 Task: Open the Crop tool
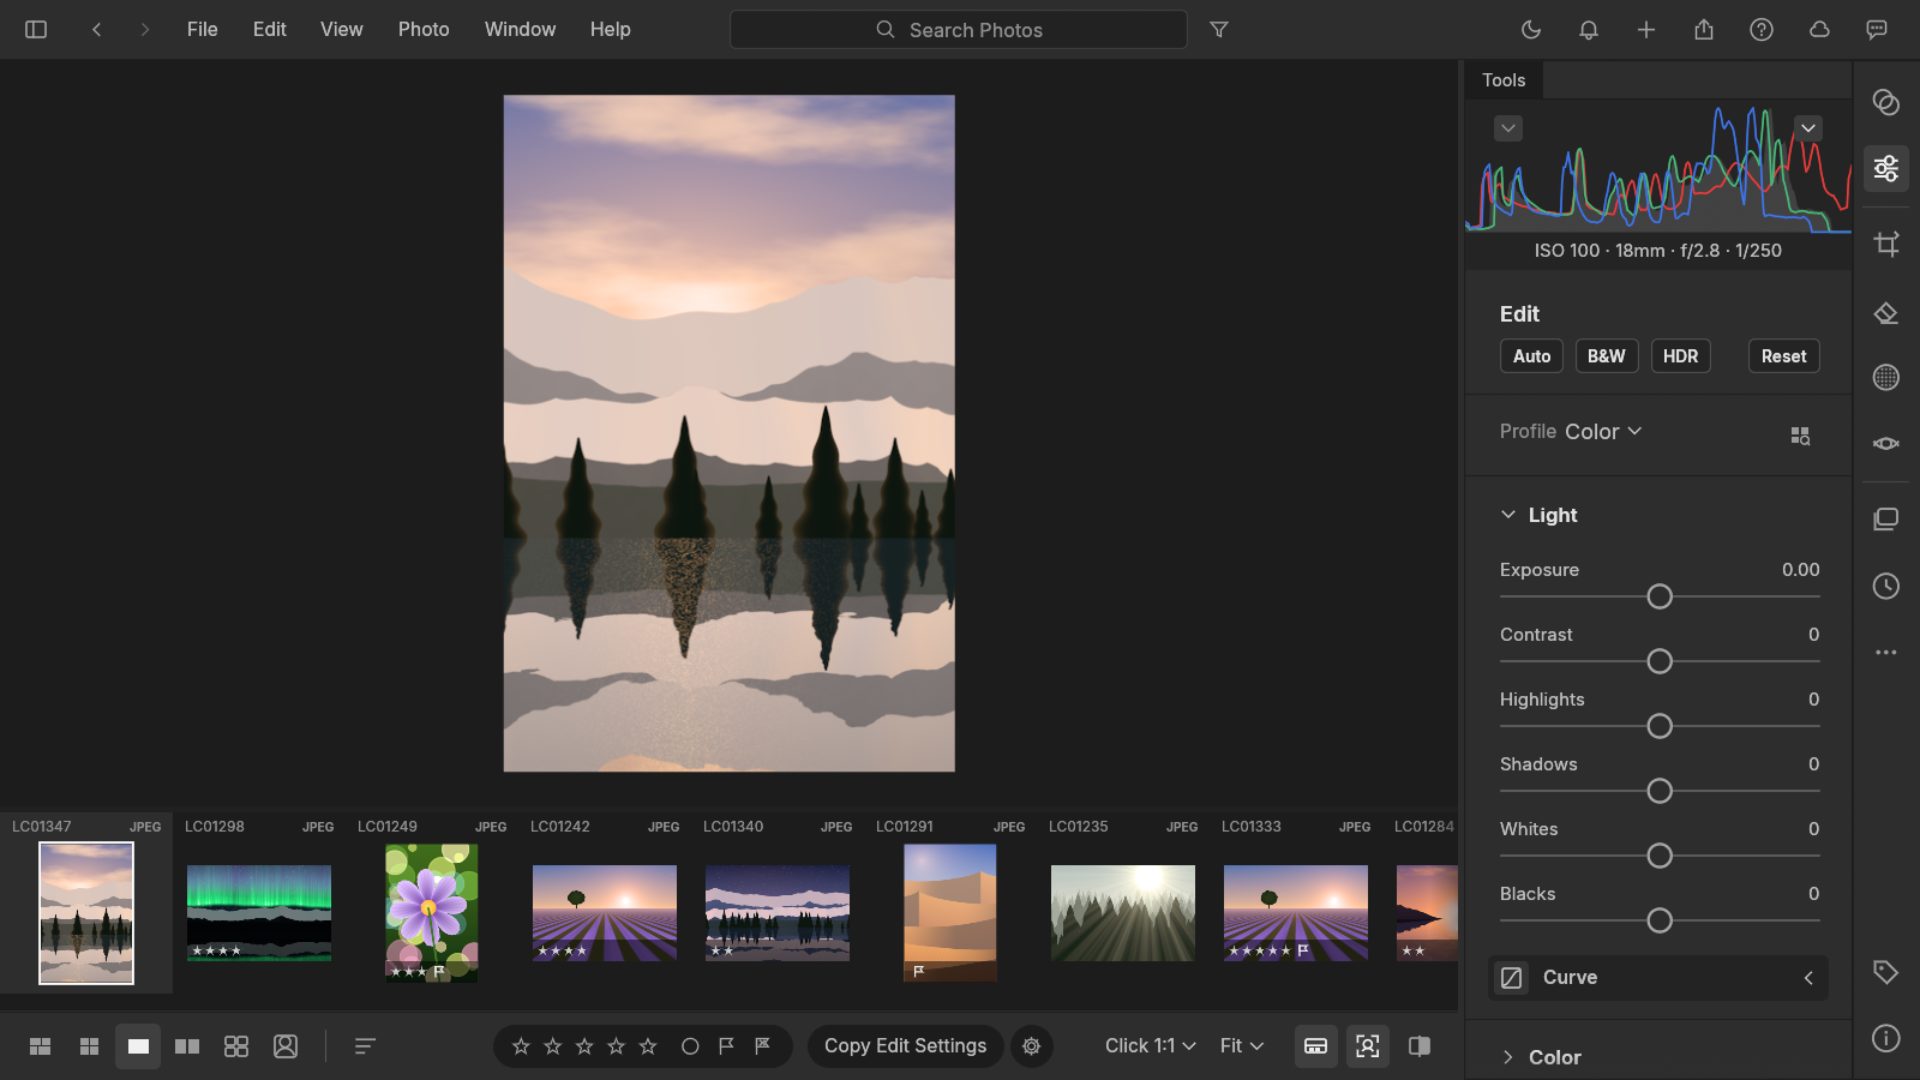click(1886, 244)
